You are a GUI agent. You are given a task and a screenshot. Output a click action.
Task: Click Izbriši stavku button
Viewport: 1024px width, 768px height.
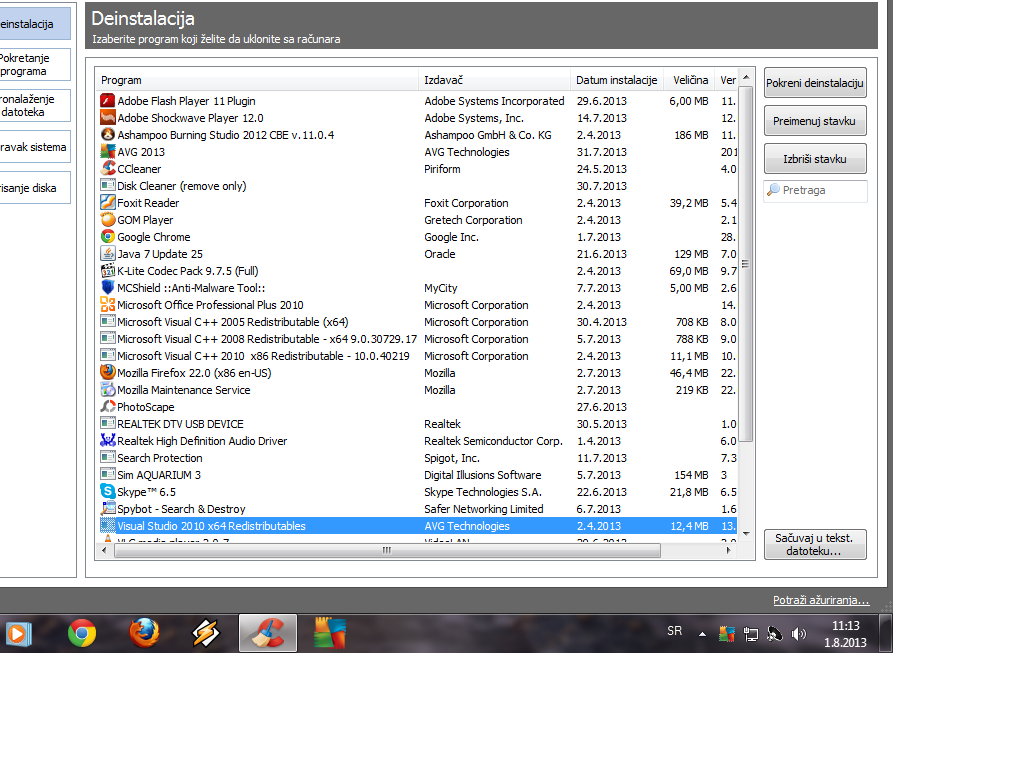click(x=815, y=159)
